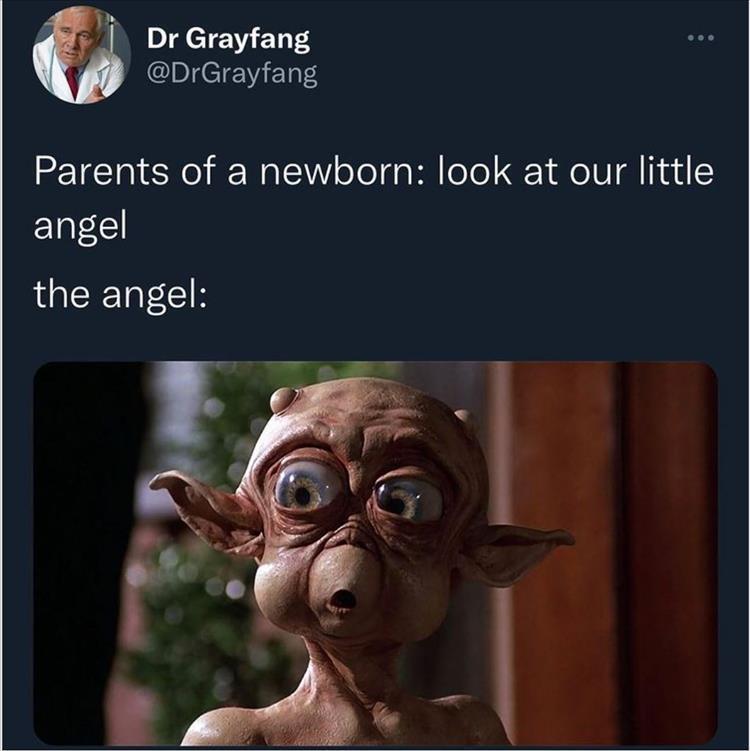Open the three-dot more options menu
The image size is (750, 751).
(701, 37)
